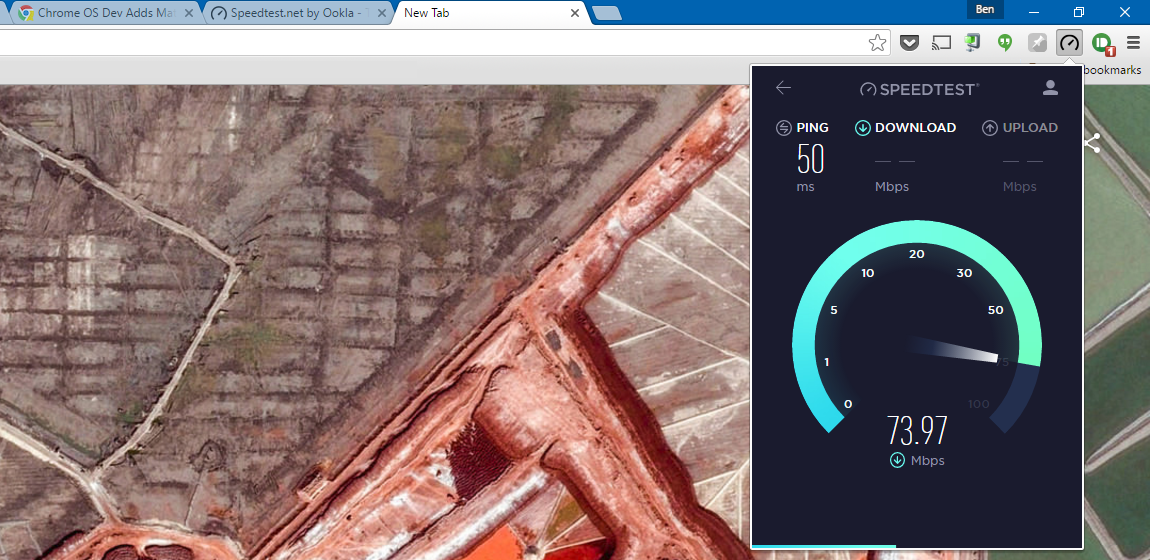The height and width of the screenshot is (560, 1150).
Task: Click the gray pushpin extension icon
Action: tap(1038, 43)
